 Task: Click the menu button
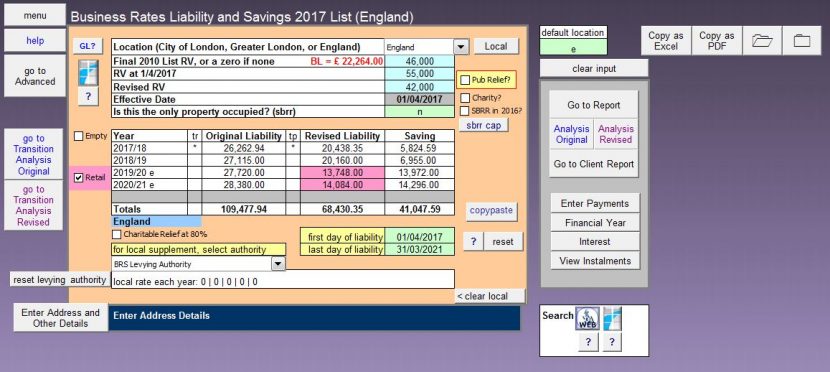coord(35,15)
